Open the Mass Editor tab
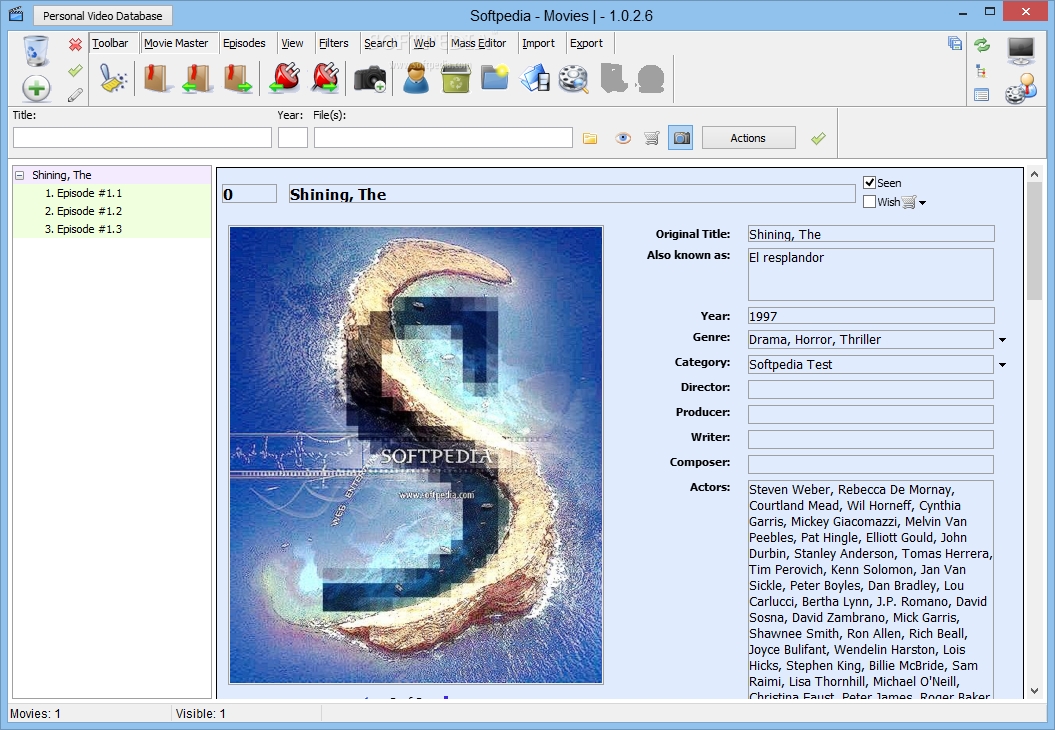 click(x=478, y=43)
